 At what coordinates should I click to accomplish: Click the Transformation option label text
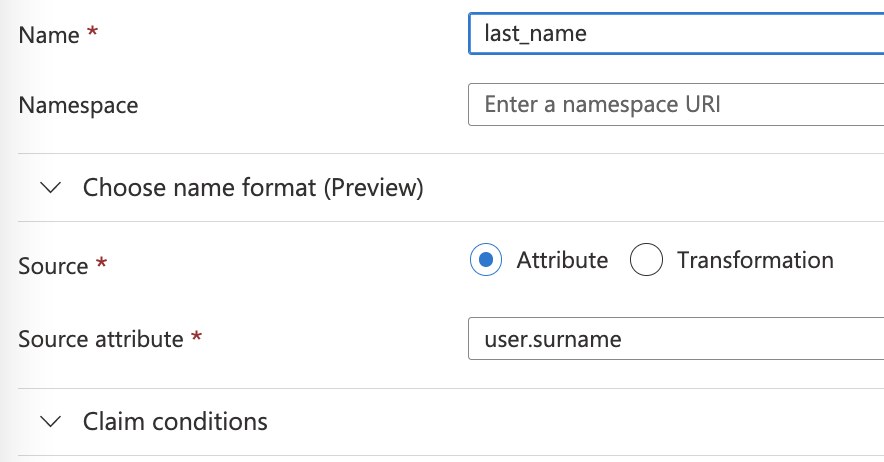[755, 261]
